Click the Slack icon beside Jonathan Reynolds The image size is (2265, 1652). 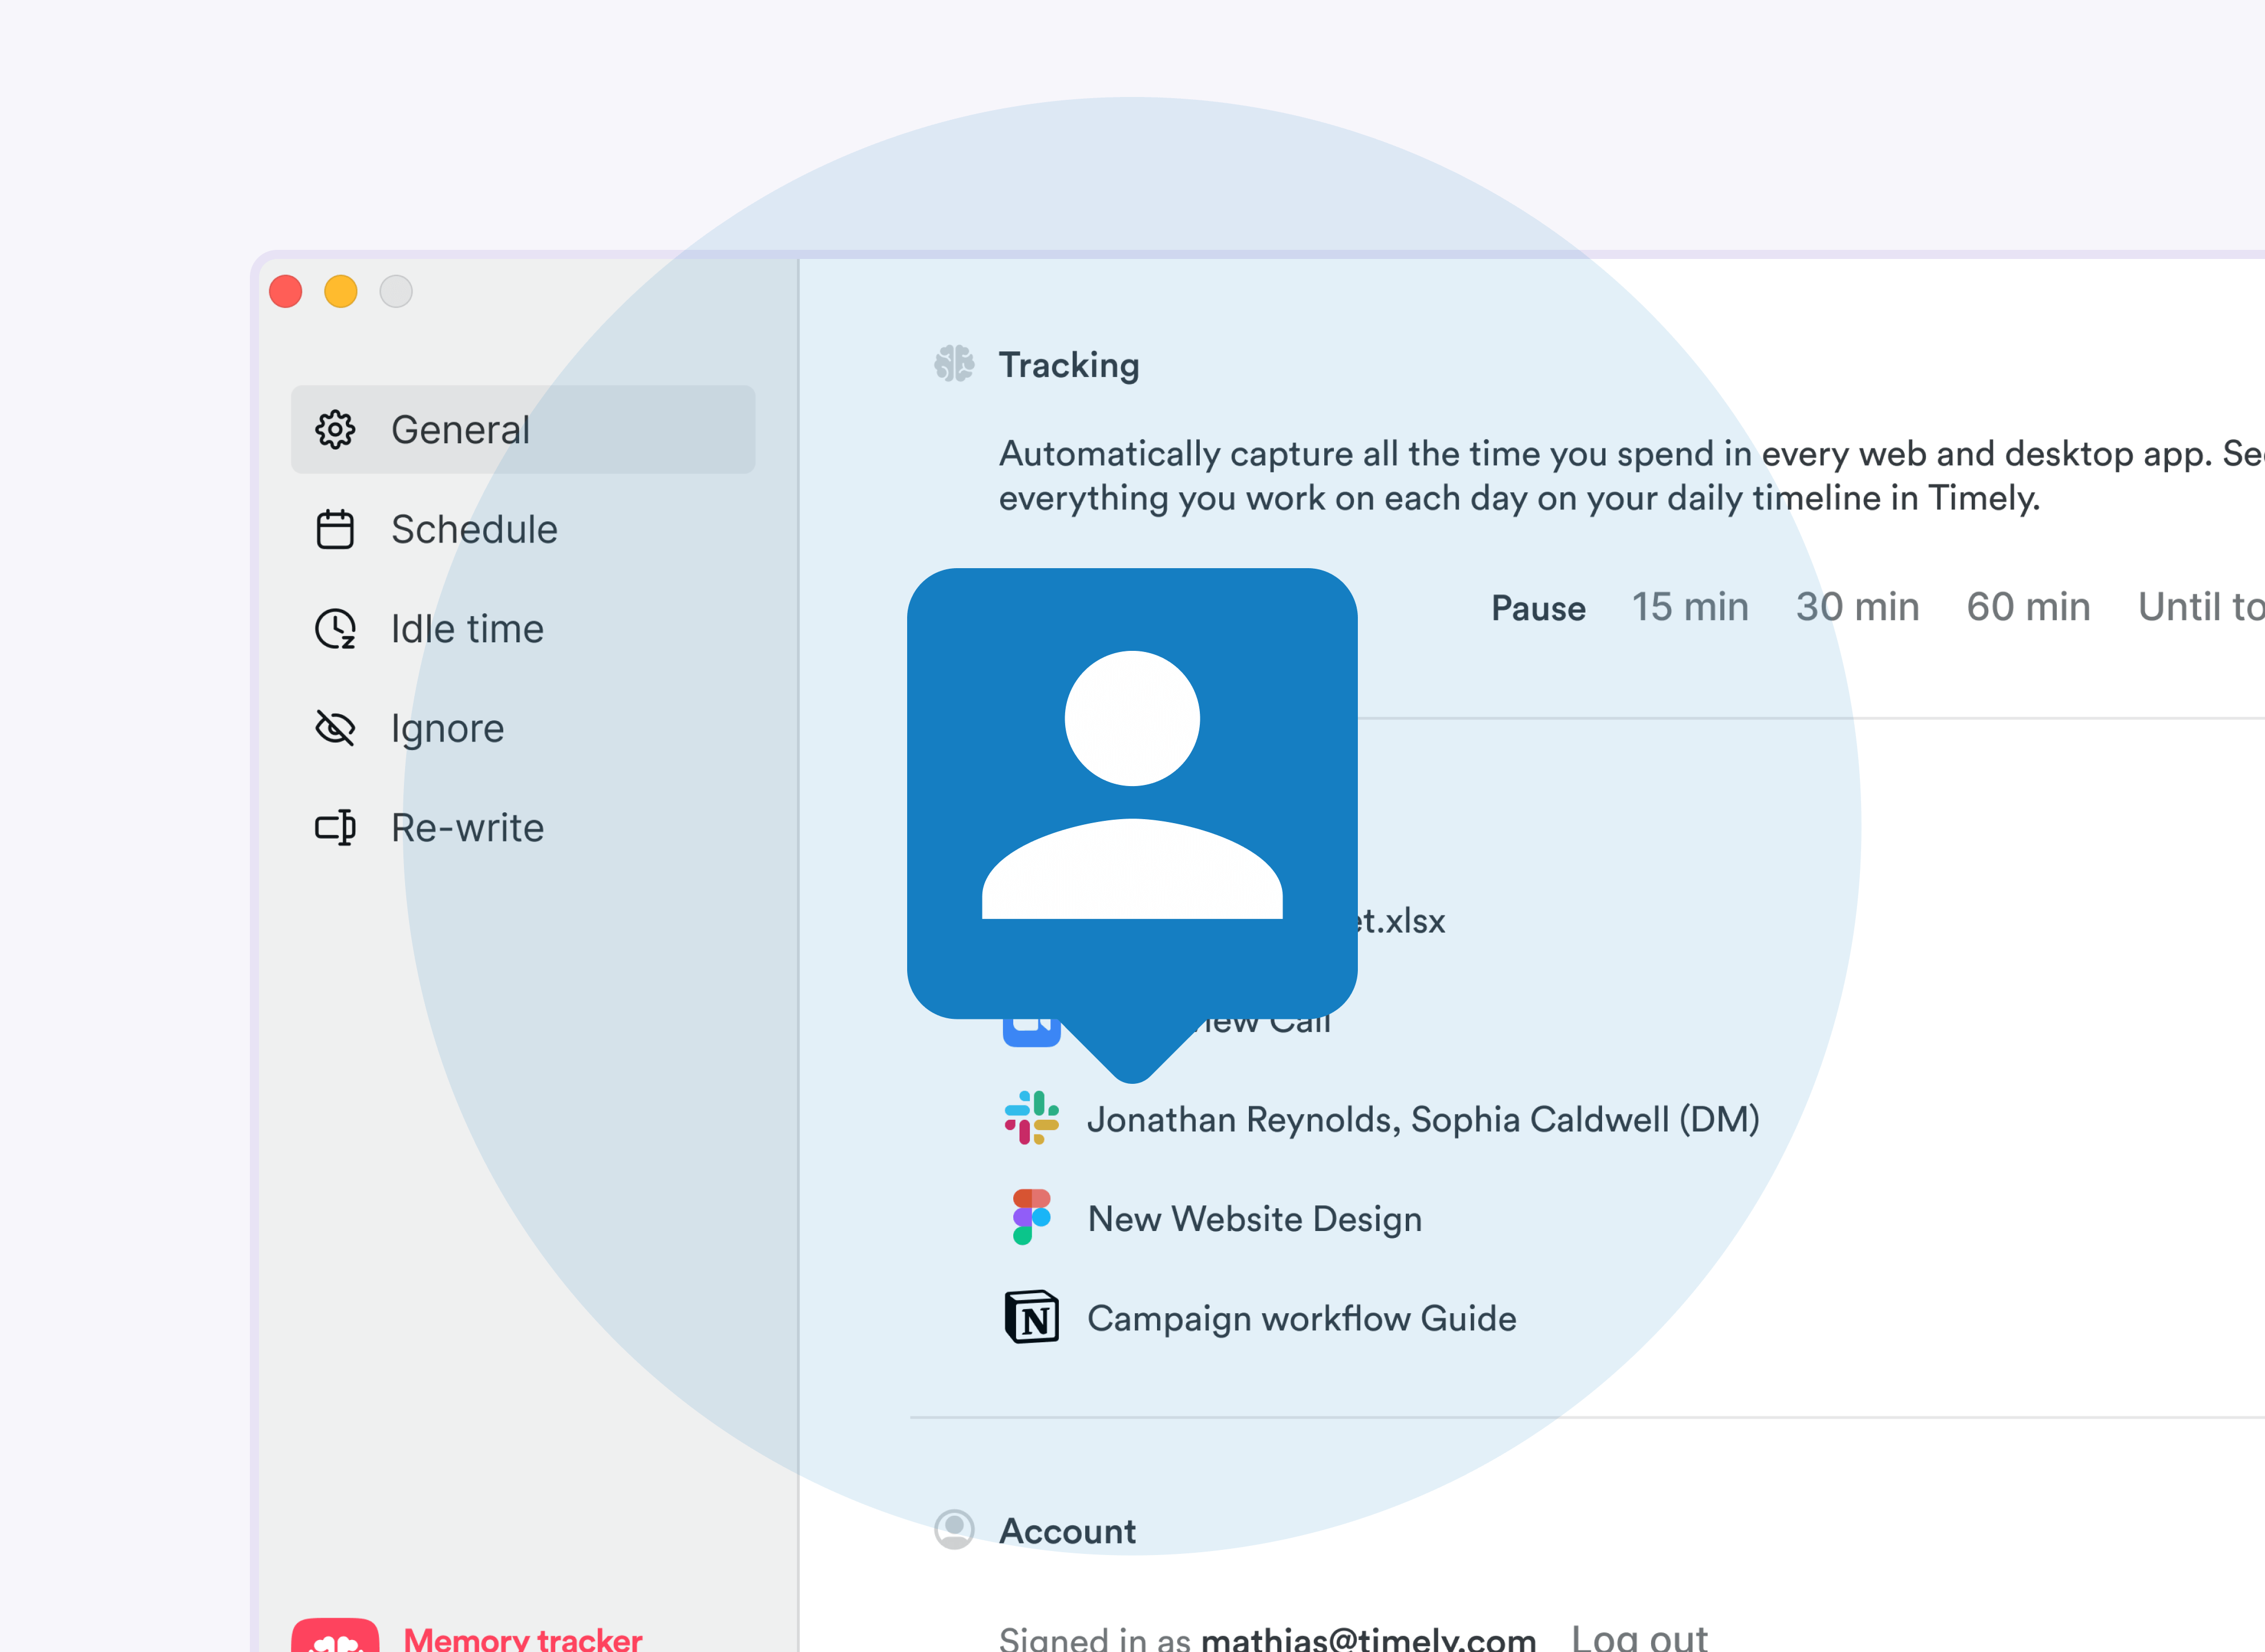1031,1118
